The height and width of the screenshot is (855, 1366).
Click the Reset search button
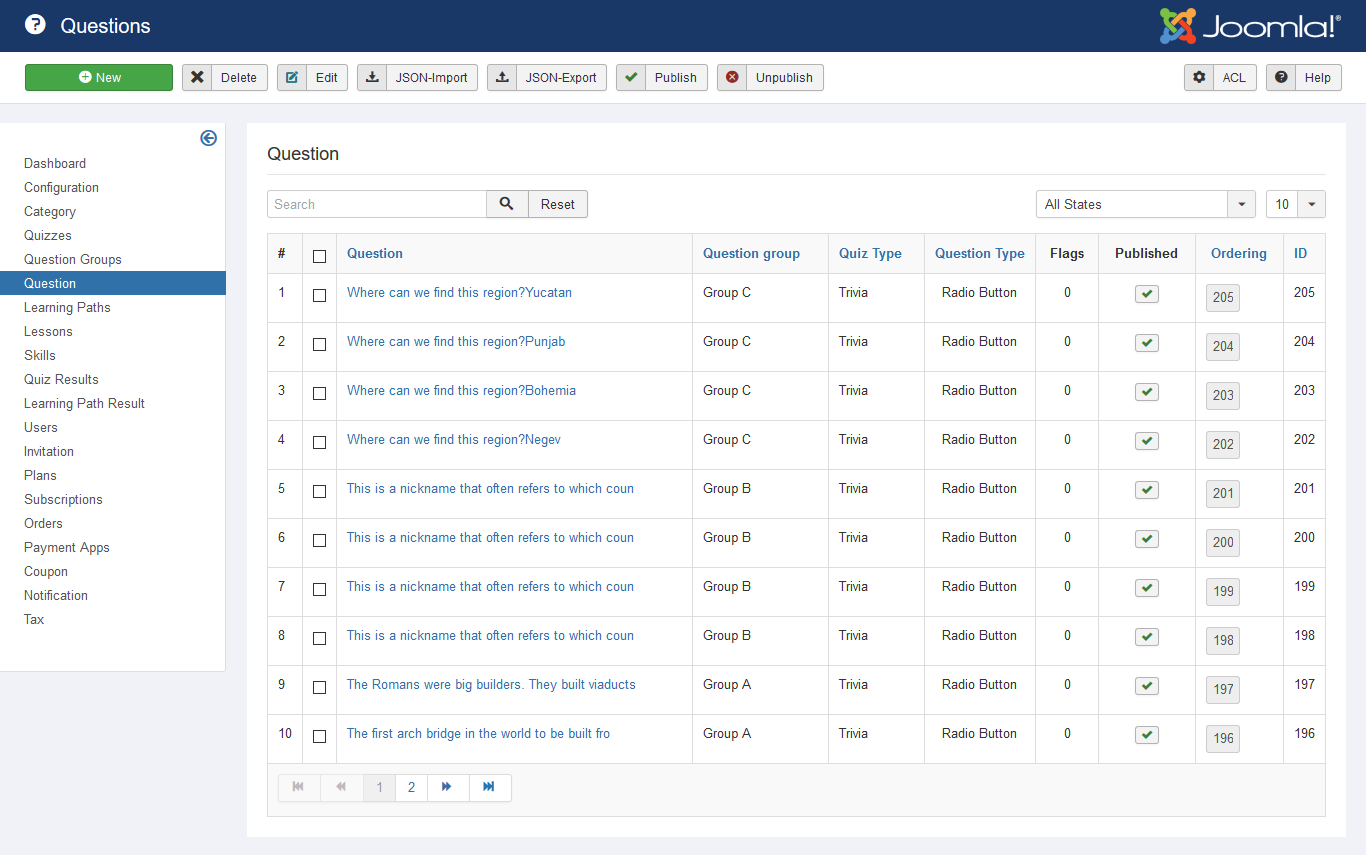pyautogui.click(x=558, y=204)
